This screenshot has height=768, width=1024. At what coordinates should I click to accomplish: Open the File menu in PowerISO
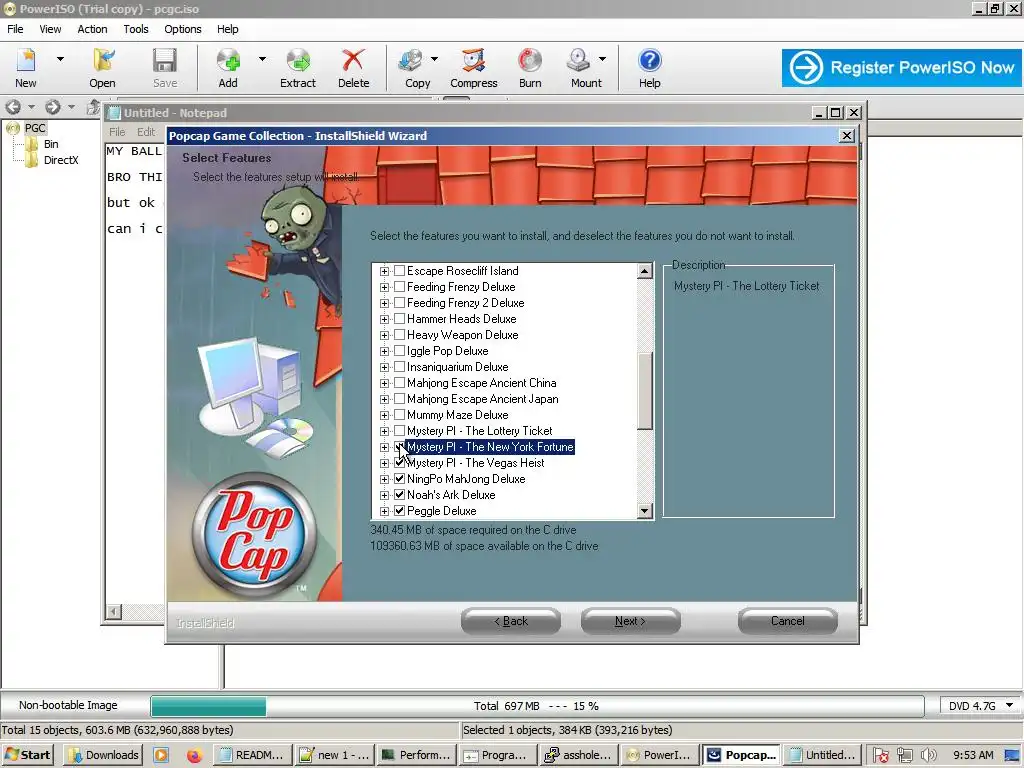tap(15, 29)
